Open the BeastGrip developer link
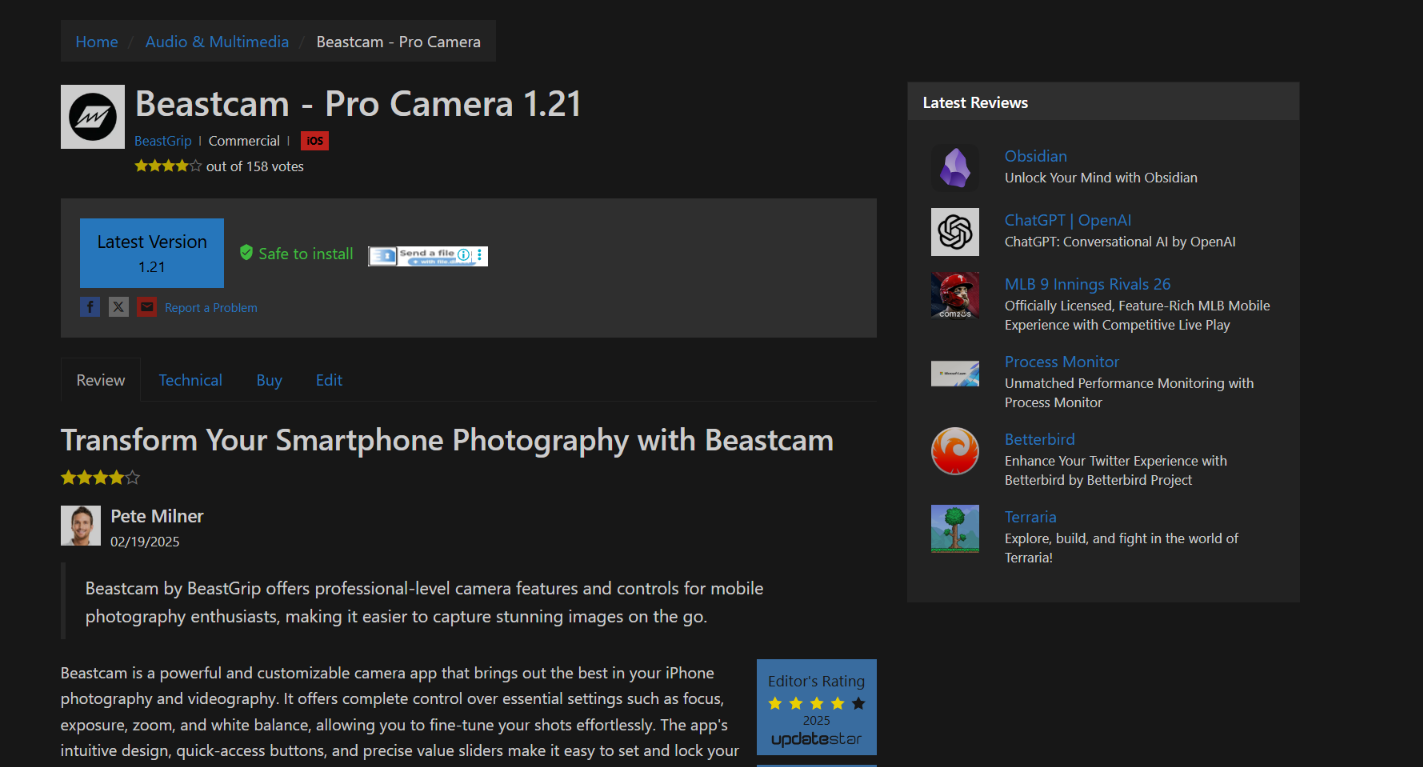 tap(163, 141)
